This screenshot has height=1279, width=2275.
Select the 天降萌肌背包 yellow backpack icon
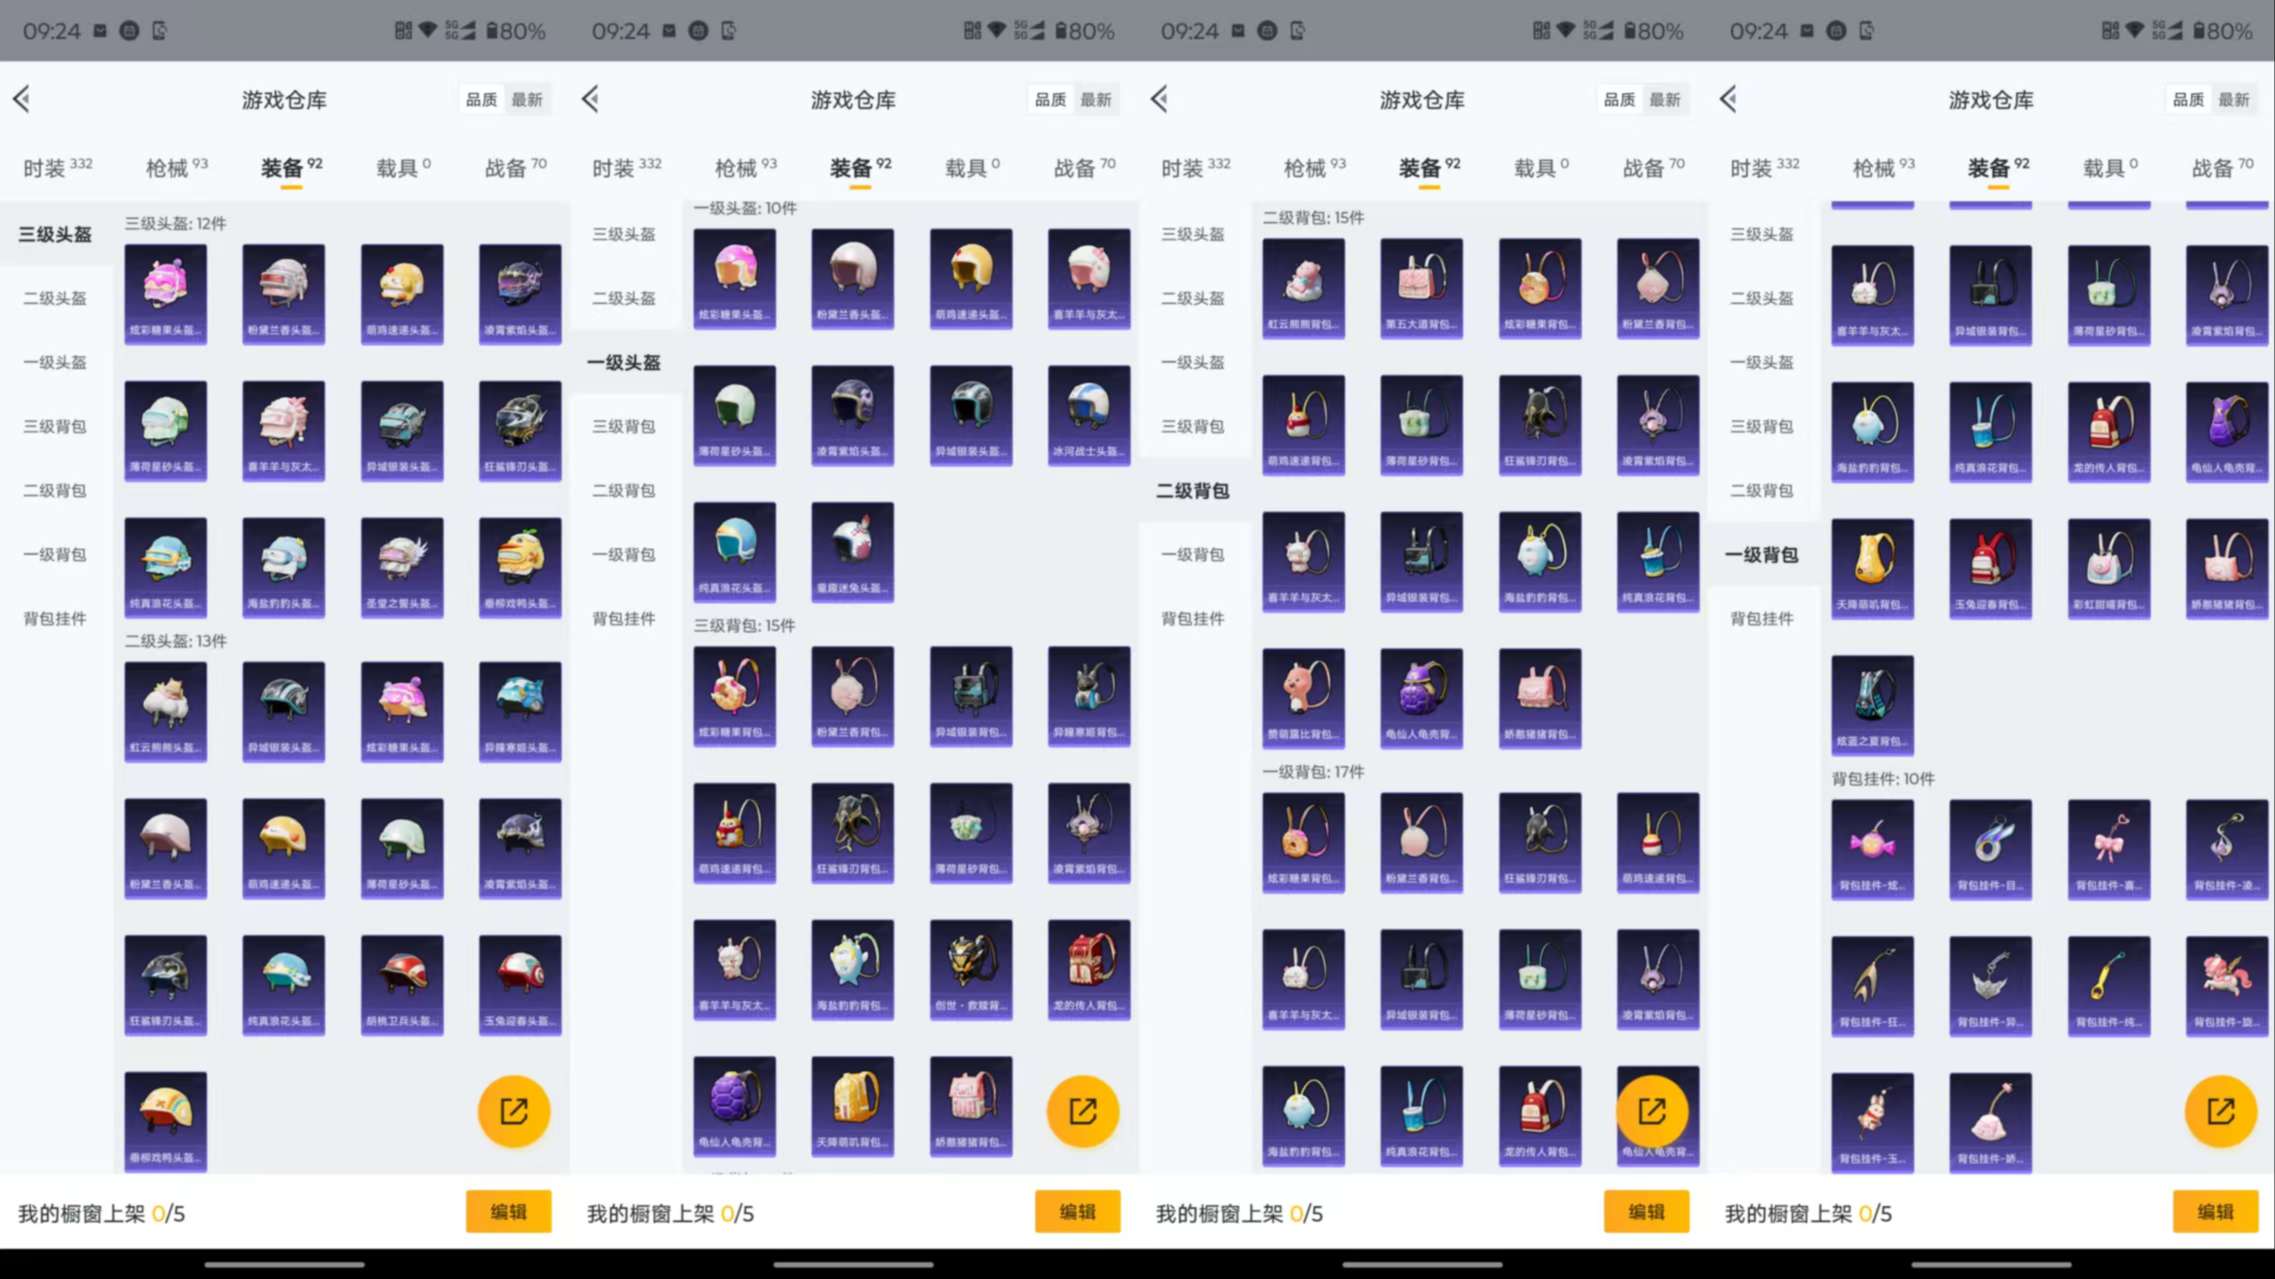[x=1872, y=567]
